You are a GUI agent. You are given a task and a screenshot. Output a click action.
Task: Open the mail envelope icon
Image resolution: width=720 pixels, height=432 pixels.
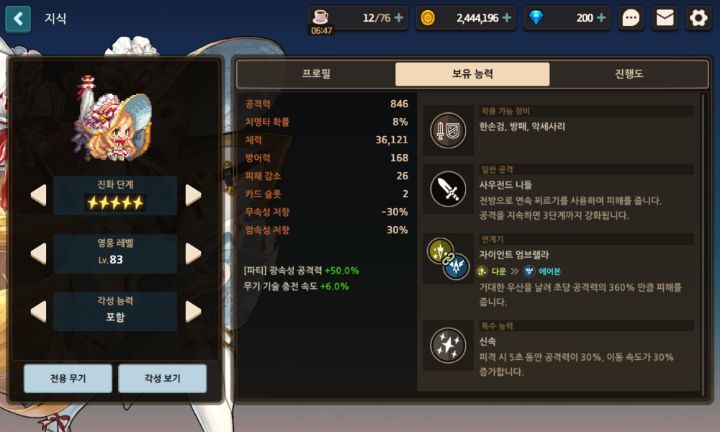[x=664, y=18]
